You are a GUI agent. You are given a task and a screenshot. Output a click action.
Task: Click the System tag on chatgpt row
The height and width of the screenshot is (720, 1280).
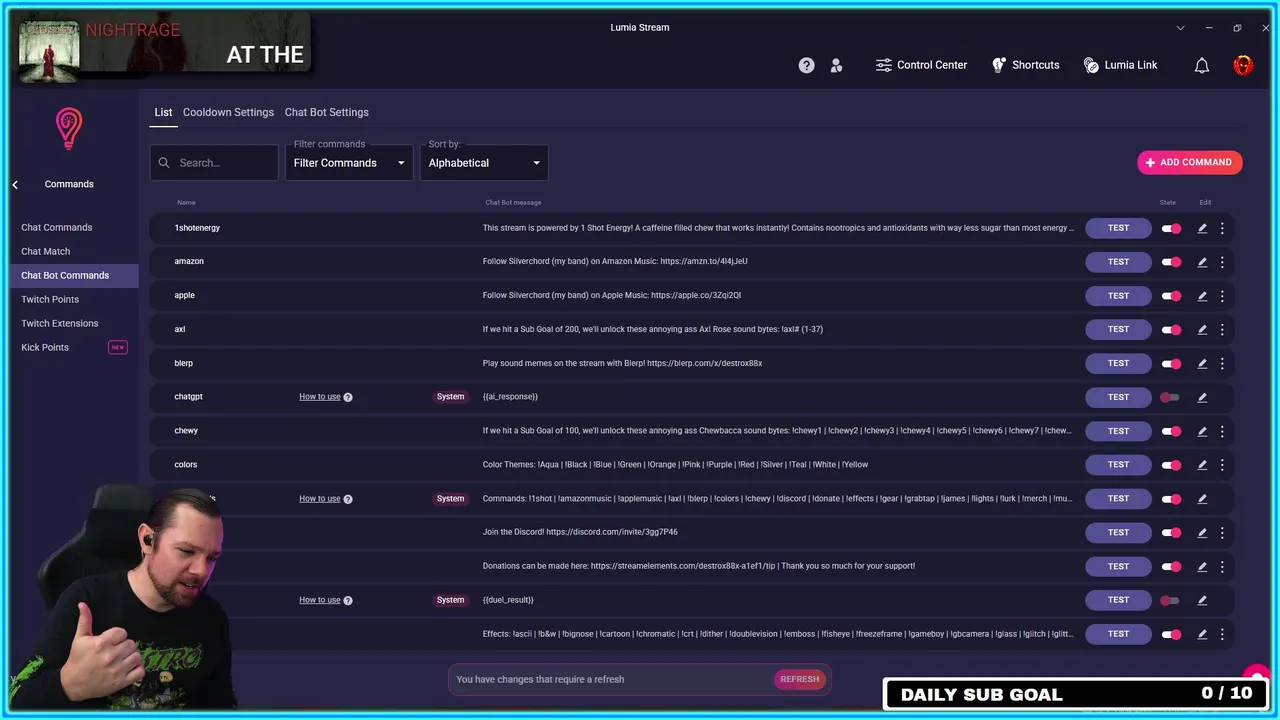(x=451, y=397)
